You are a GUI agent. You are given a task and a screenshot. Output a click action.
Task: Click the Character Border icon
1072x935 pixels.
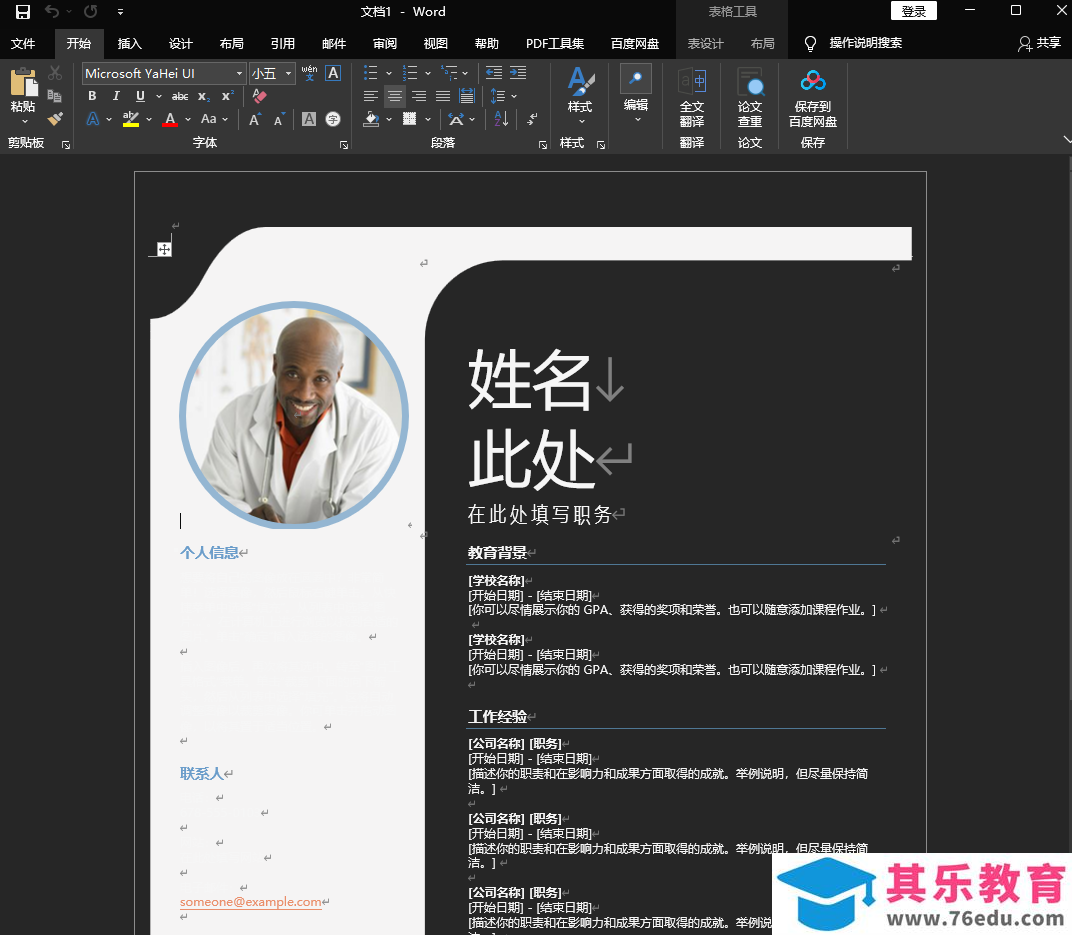pyautogui.click(x=333, y=72)
